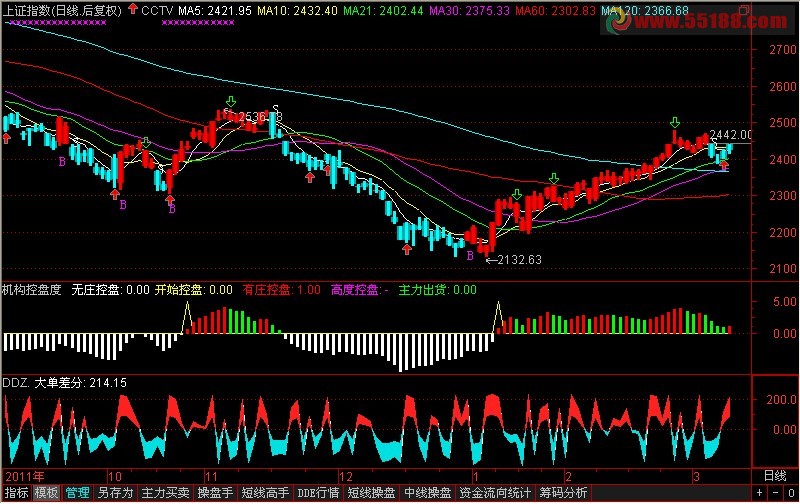Select the 管理 tab
This screenshot has width=800, height=504.
(78, 493)
